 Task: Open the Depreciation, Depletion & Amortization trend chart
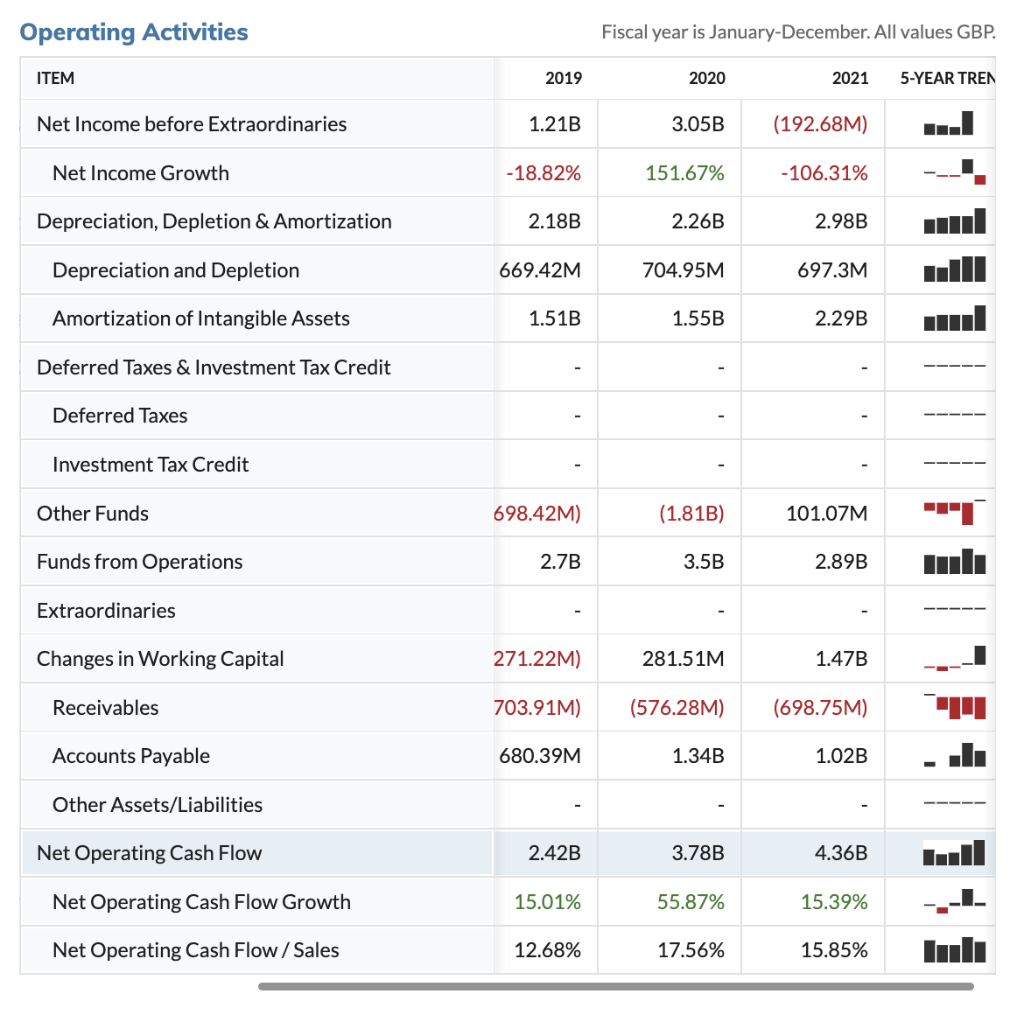(954, 221)
